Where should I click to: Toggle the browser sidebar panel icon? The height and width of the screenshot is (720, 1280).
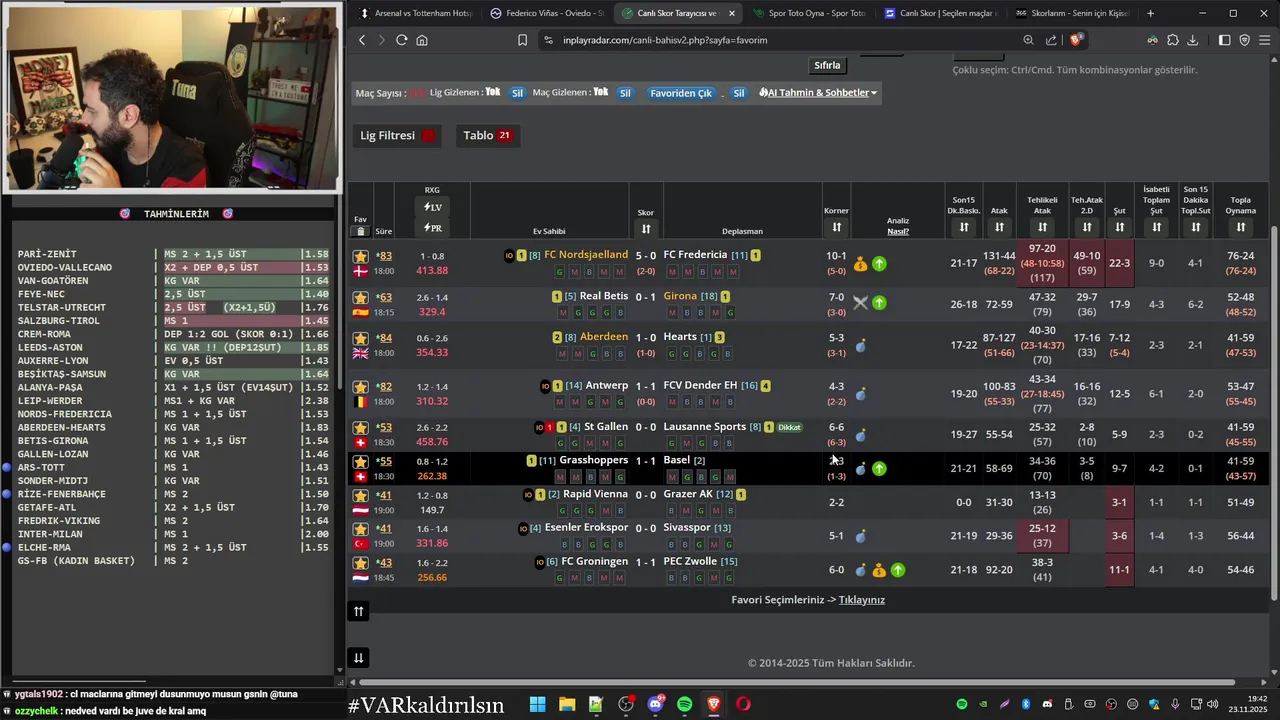click(1224, 40)
